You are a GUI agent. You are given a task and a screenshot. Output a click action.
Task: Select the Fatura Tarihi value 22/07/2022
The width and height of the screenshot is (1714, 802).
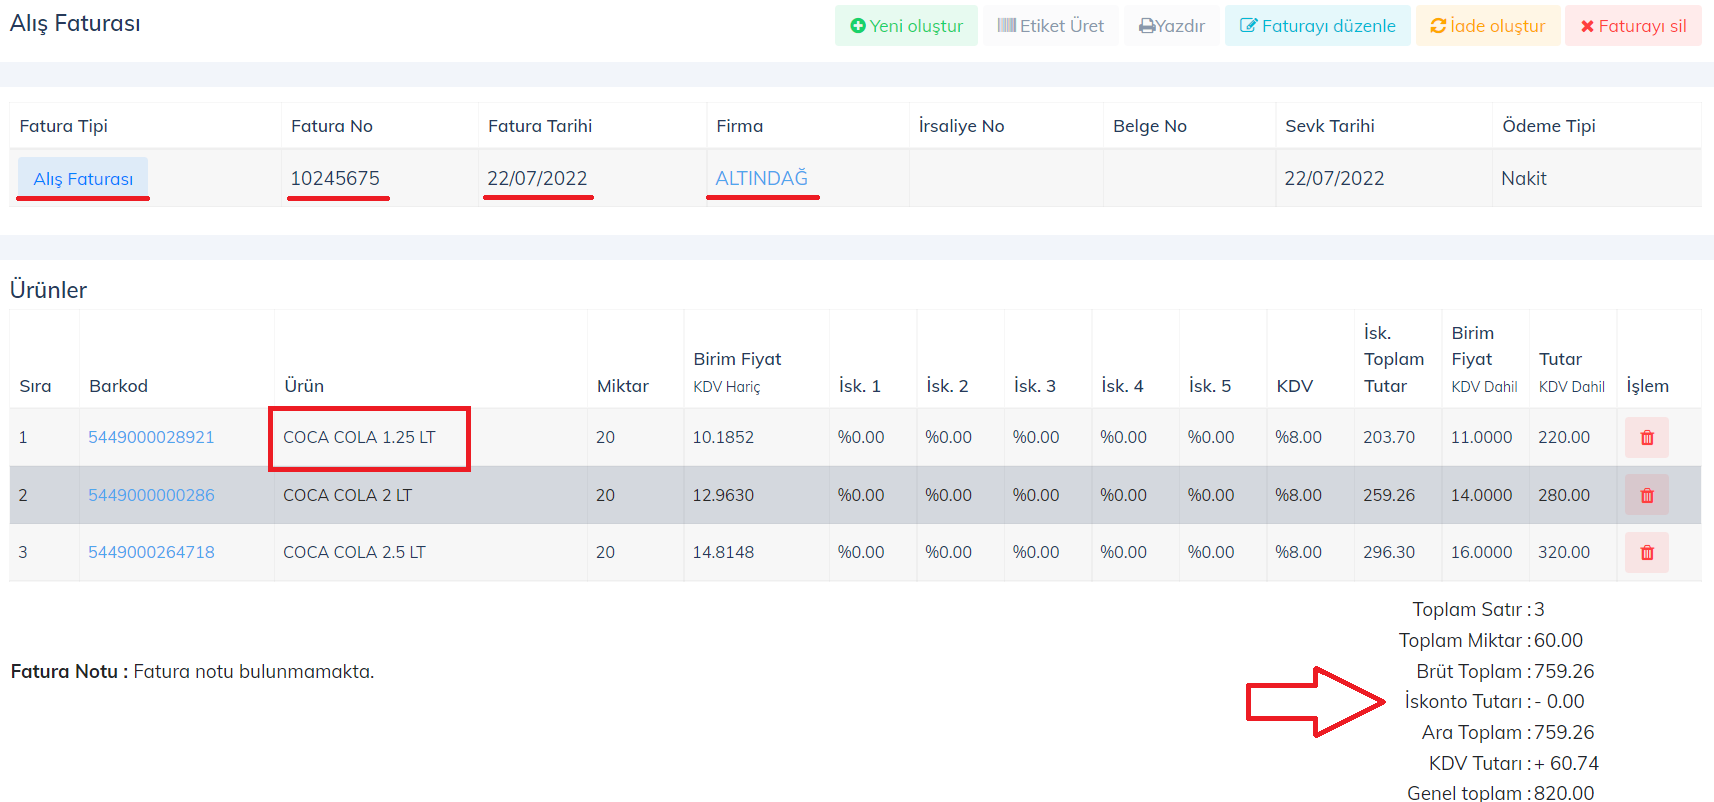click(537, 178)
